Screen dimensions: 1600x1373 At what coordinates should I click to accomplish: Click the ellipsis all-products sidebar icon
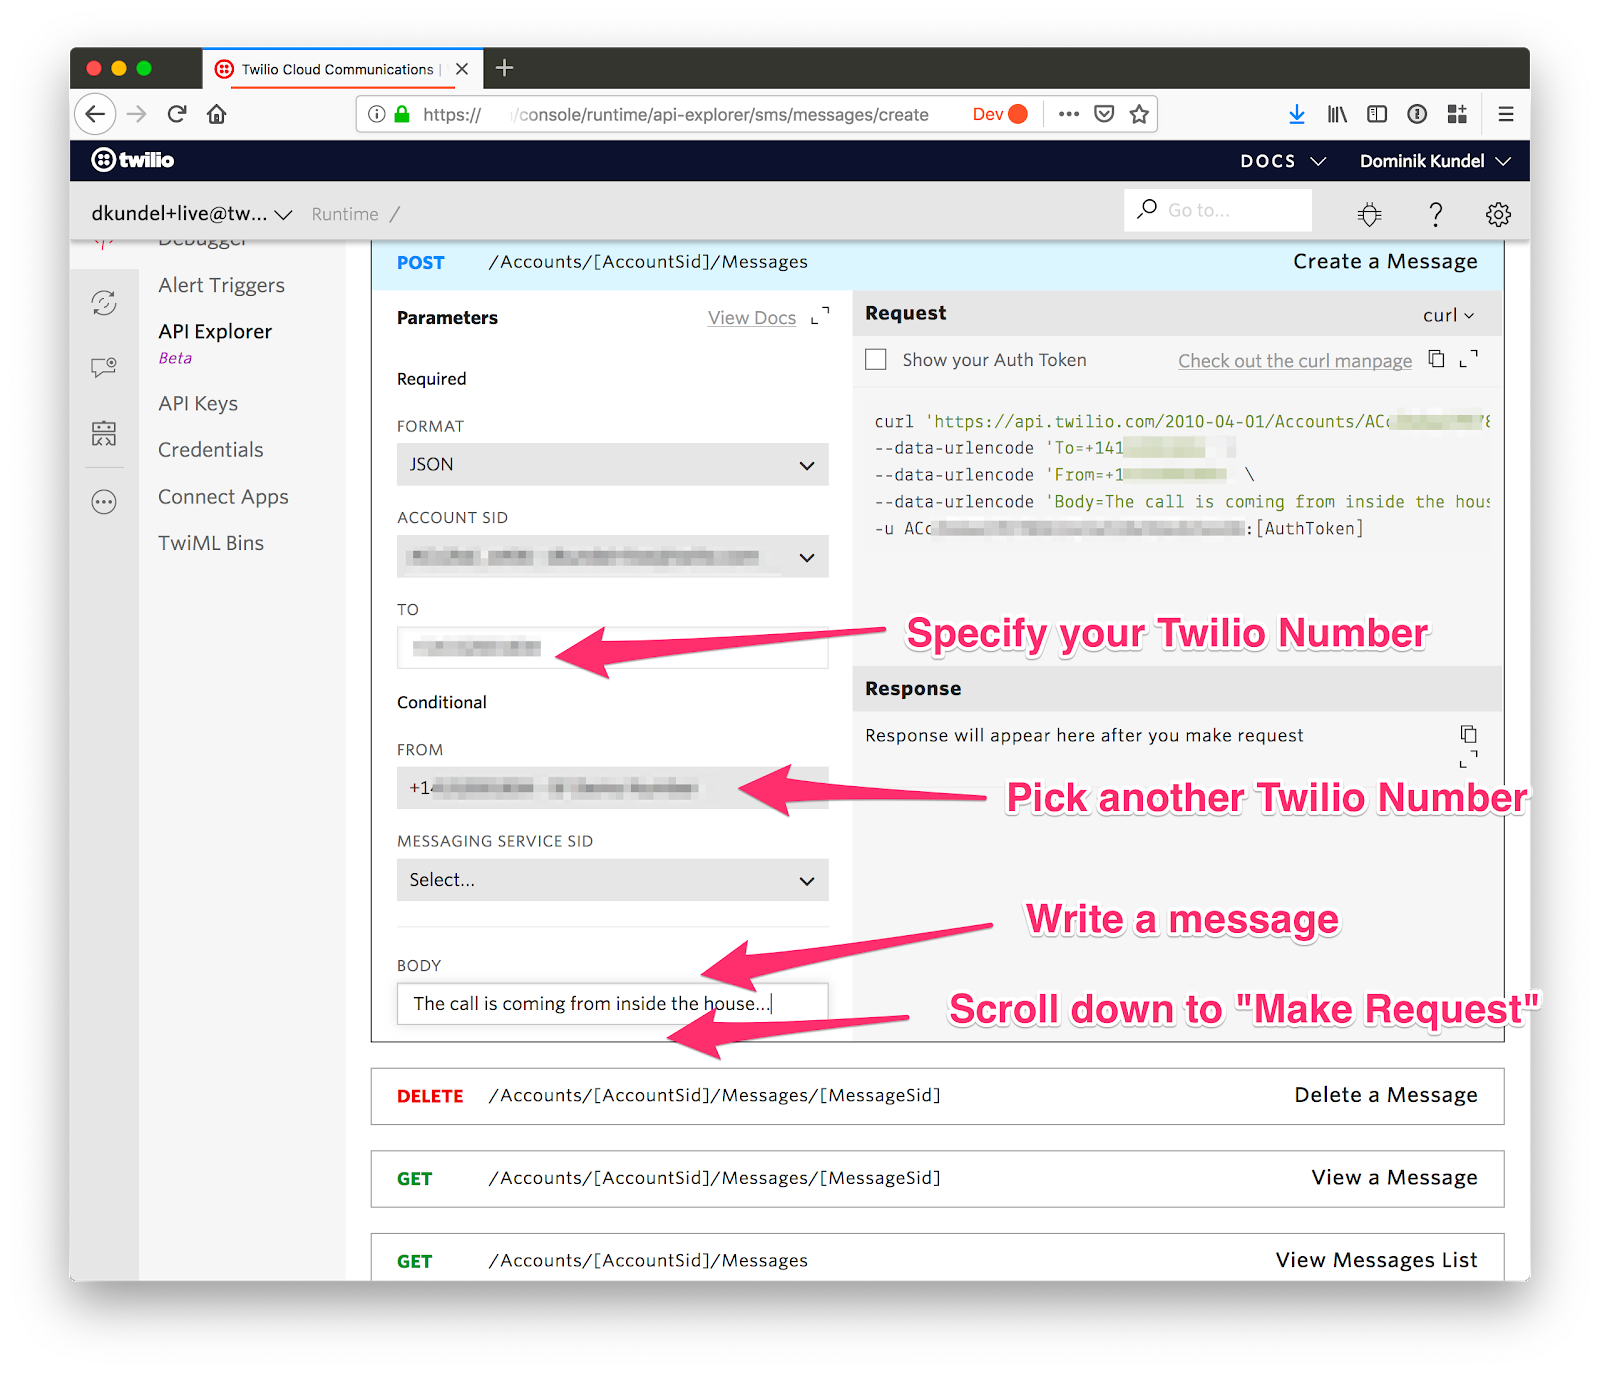pyautogui.click(x=104, y=501)
